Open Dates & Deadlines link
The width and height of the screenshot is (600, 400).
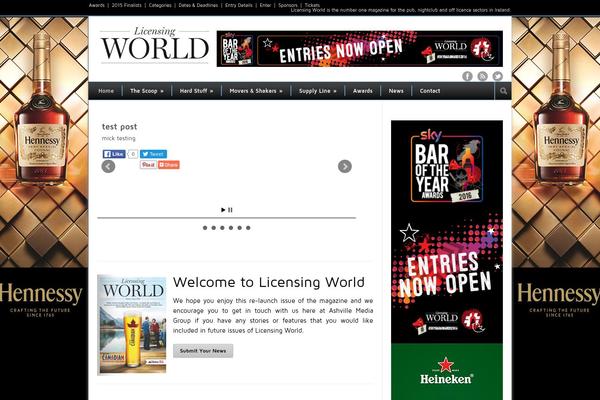coord(198,5)
